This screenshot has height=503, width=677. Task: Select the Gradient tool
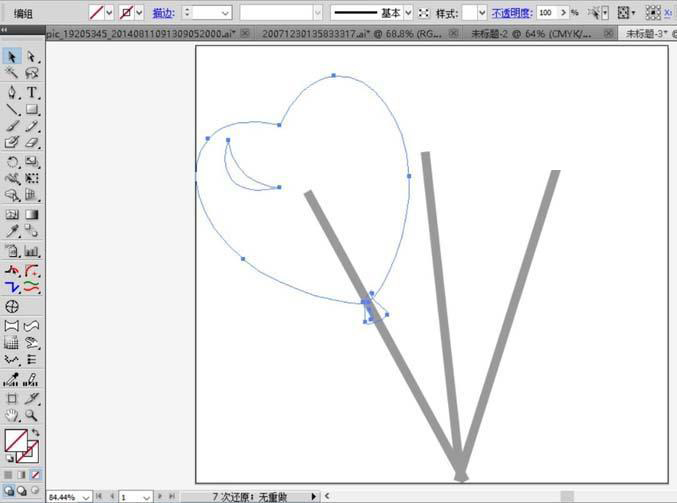[x=32, y=215]
